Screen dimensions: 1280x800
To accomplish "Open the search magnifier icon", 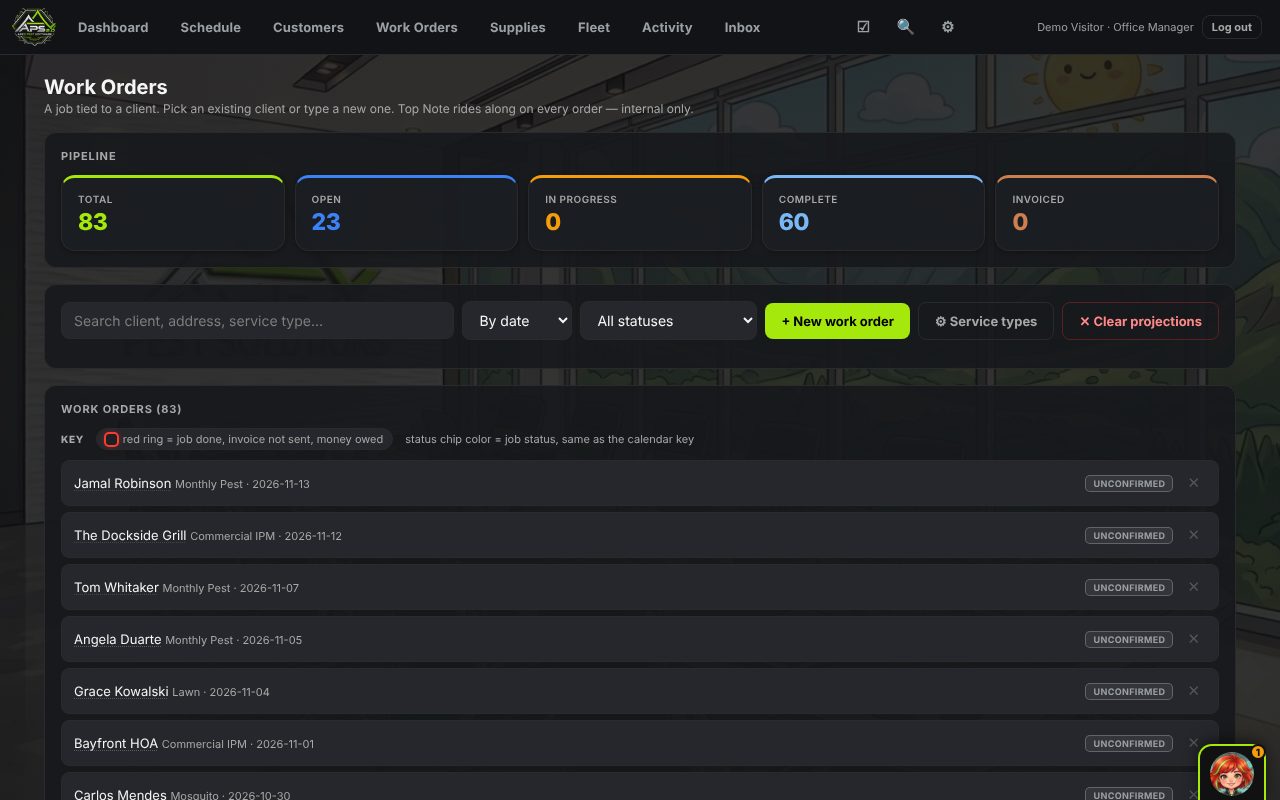I will point(905,27).
